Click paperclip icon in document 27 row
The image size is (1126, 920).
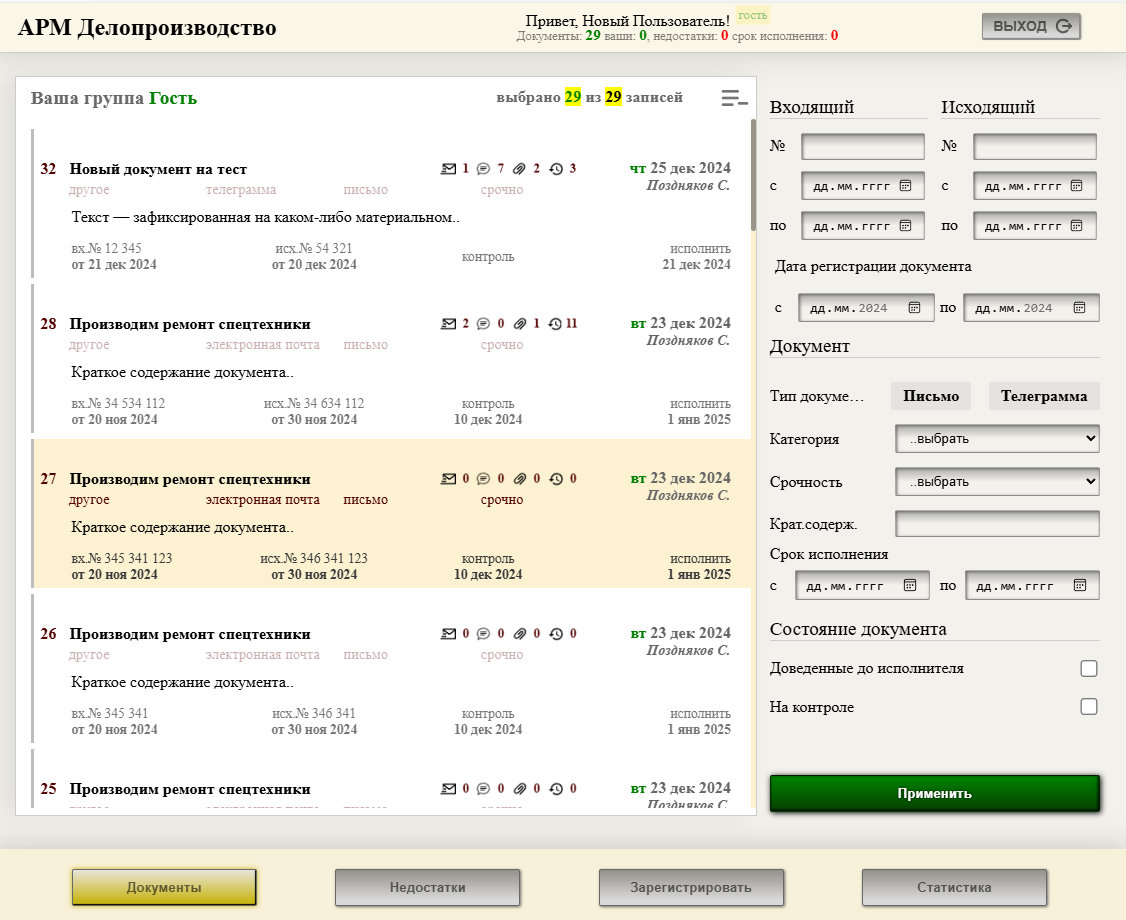click(520, 479)
